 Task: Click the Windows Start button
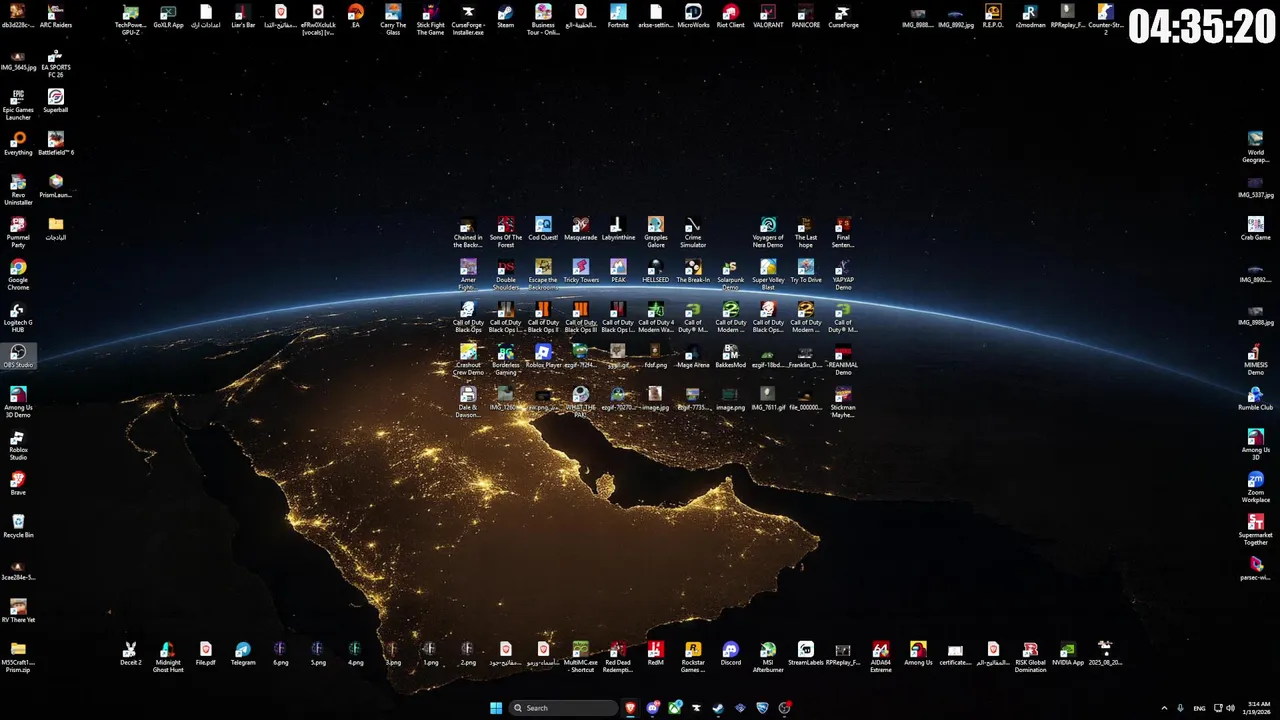click(496, 708)
